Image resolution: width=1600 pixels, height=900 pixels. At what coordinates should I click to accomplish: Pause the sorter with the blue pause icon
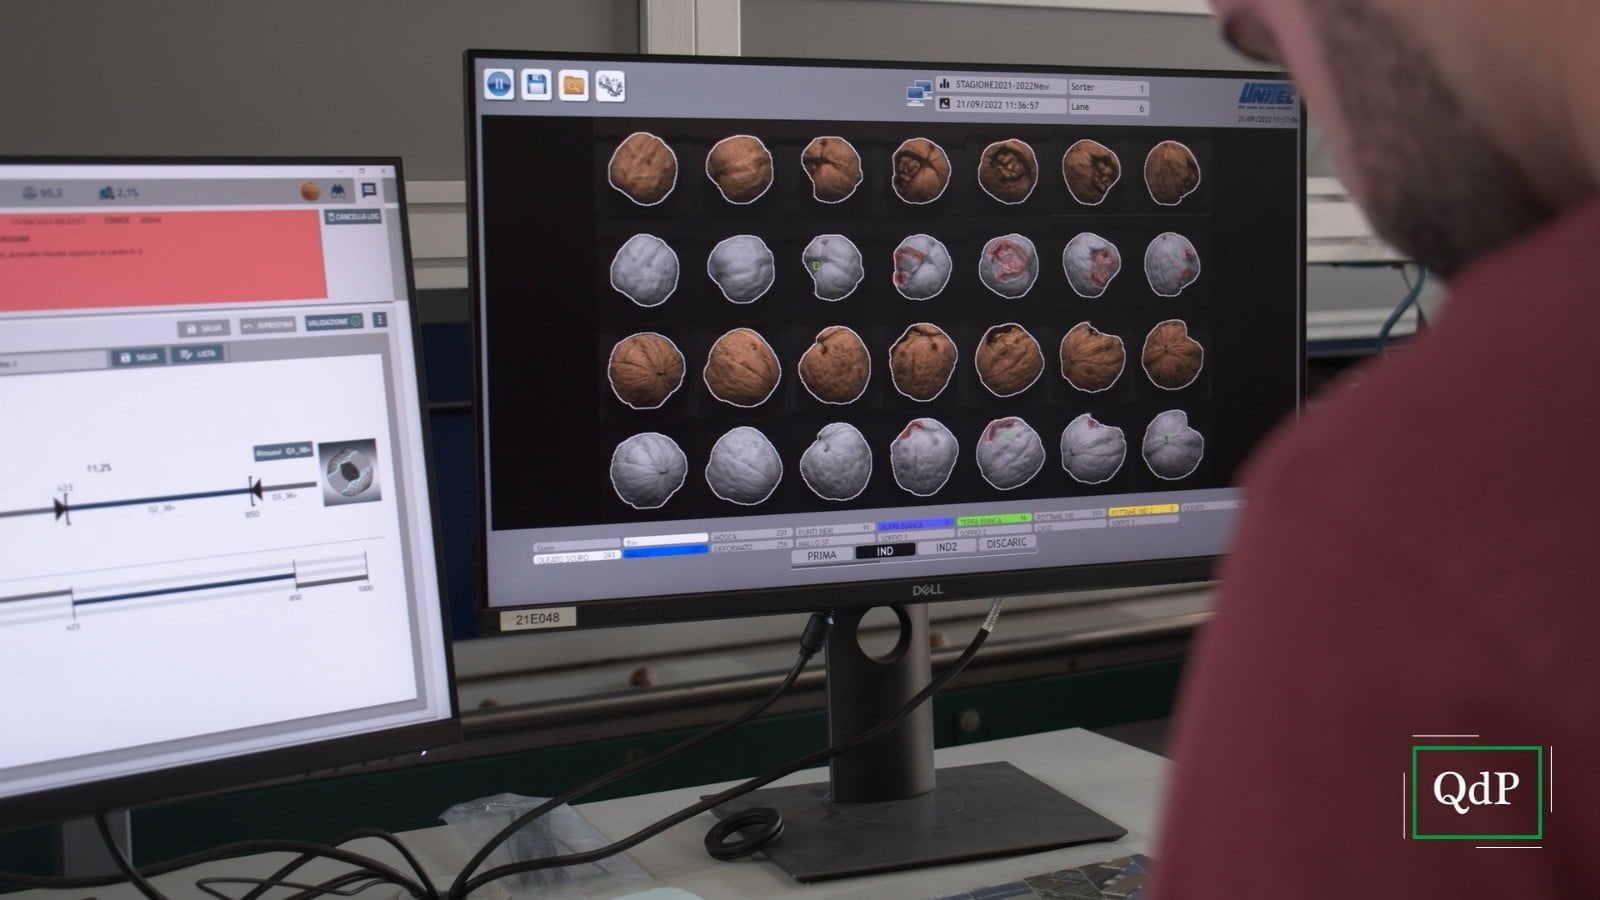(x=500, y=84)
